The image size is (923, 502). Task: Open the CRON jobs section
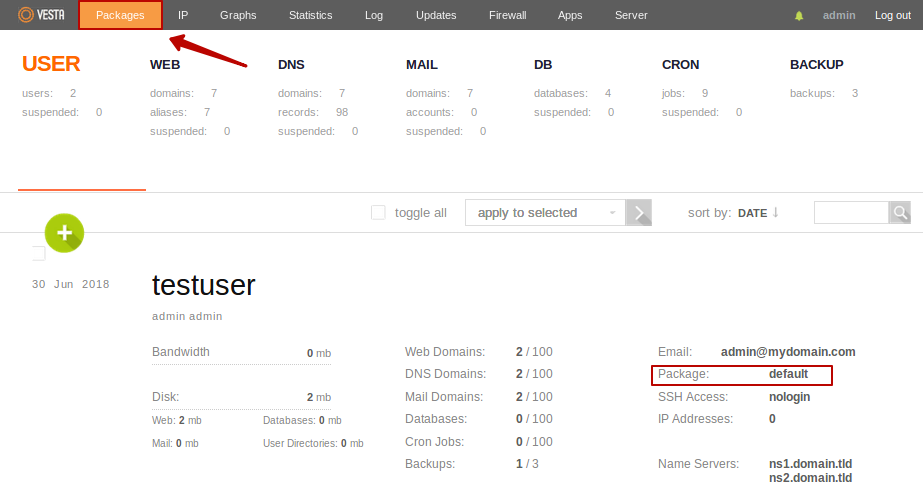(680, 65)
